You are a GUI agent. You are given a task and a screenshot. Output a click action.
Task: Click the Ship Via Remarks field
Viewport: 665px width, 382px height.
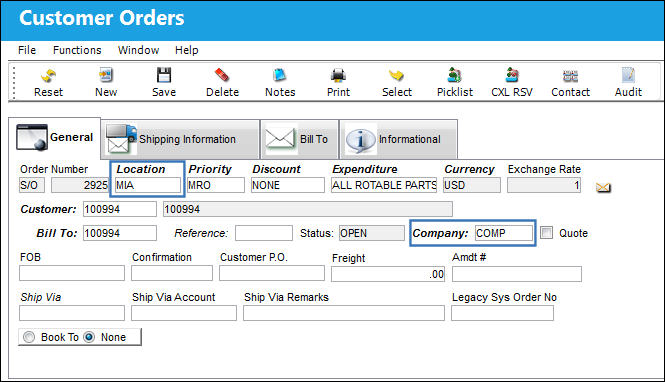344,313
